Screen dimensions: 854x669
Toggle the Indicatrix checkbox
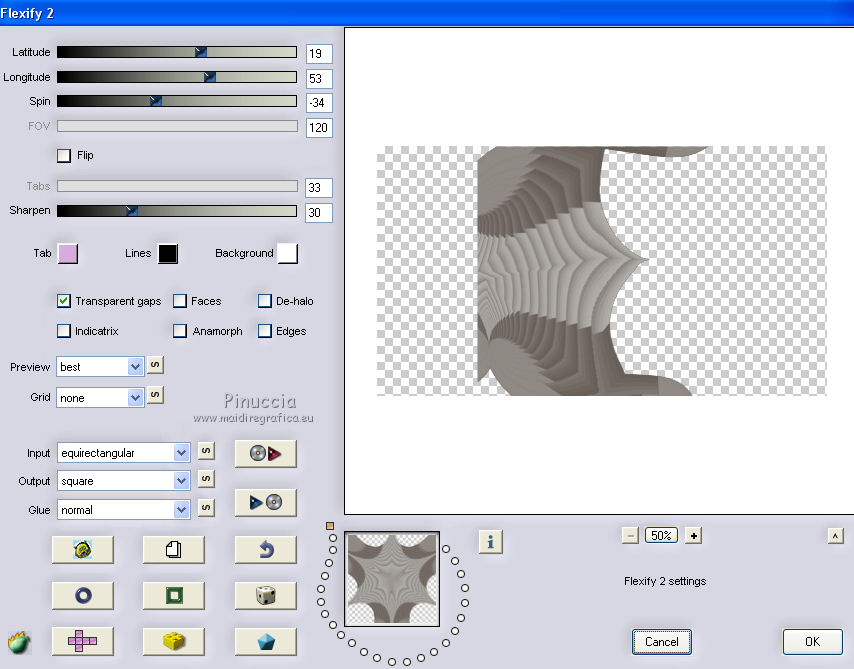64,331
